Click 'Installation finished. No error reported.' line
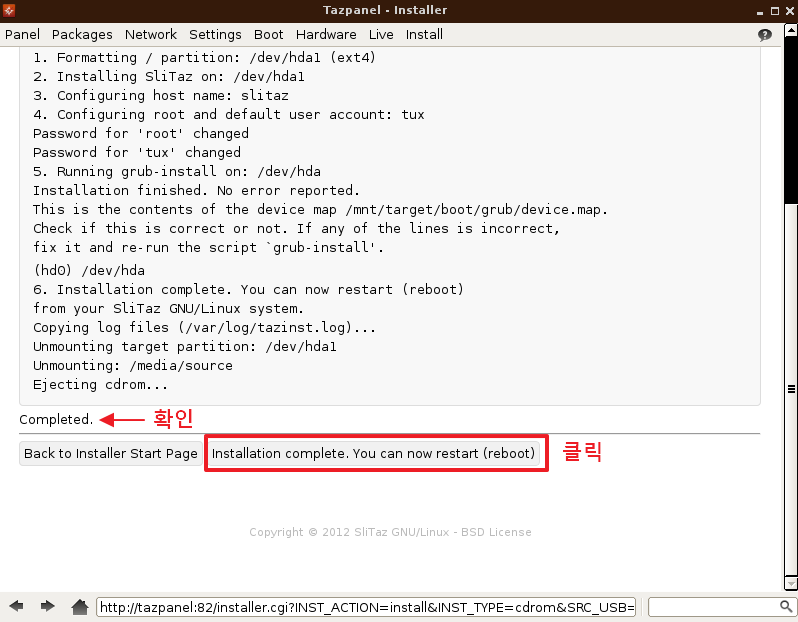798x622 pixels. click(196, 190)
